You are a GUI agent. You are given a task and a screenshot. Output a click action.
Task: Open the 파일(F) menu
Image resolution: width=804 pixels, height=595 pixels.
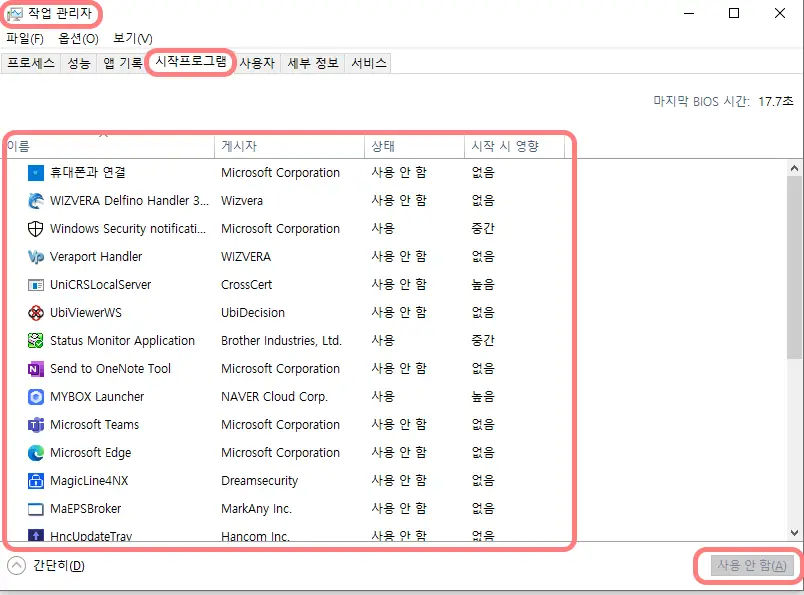click(25, 38)
